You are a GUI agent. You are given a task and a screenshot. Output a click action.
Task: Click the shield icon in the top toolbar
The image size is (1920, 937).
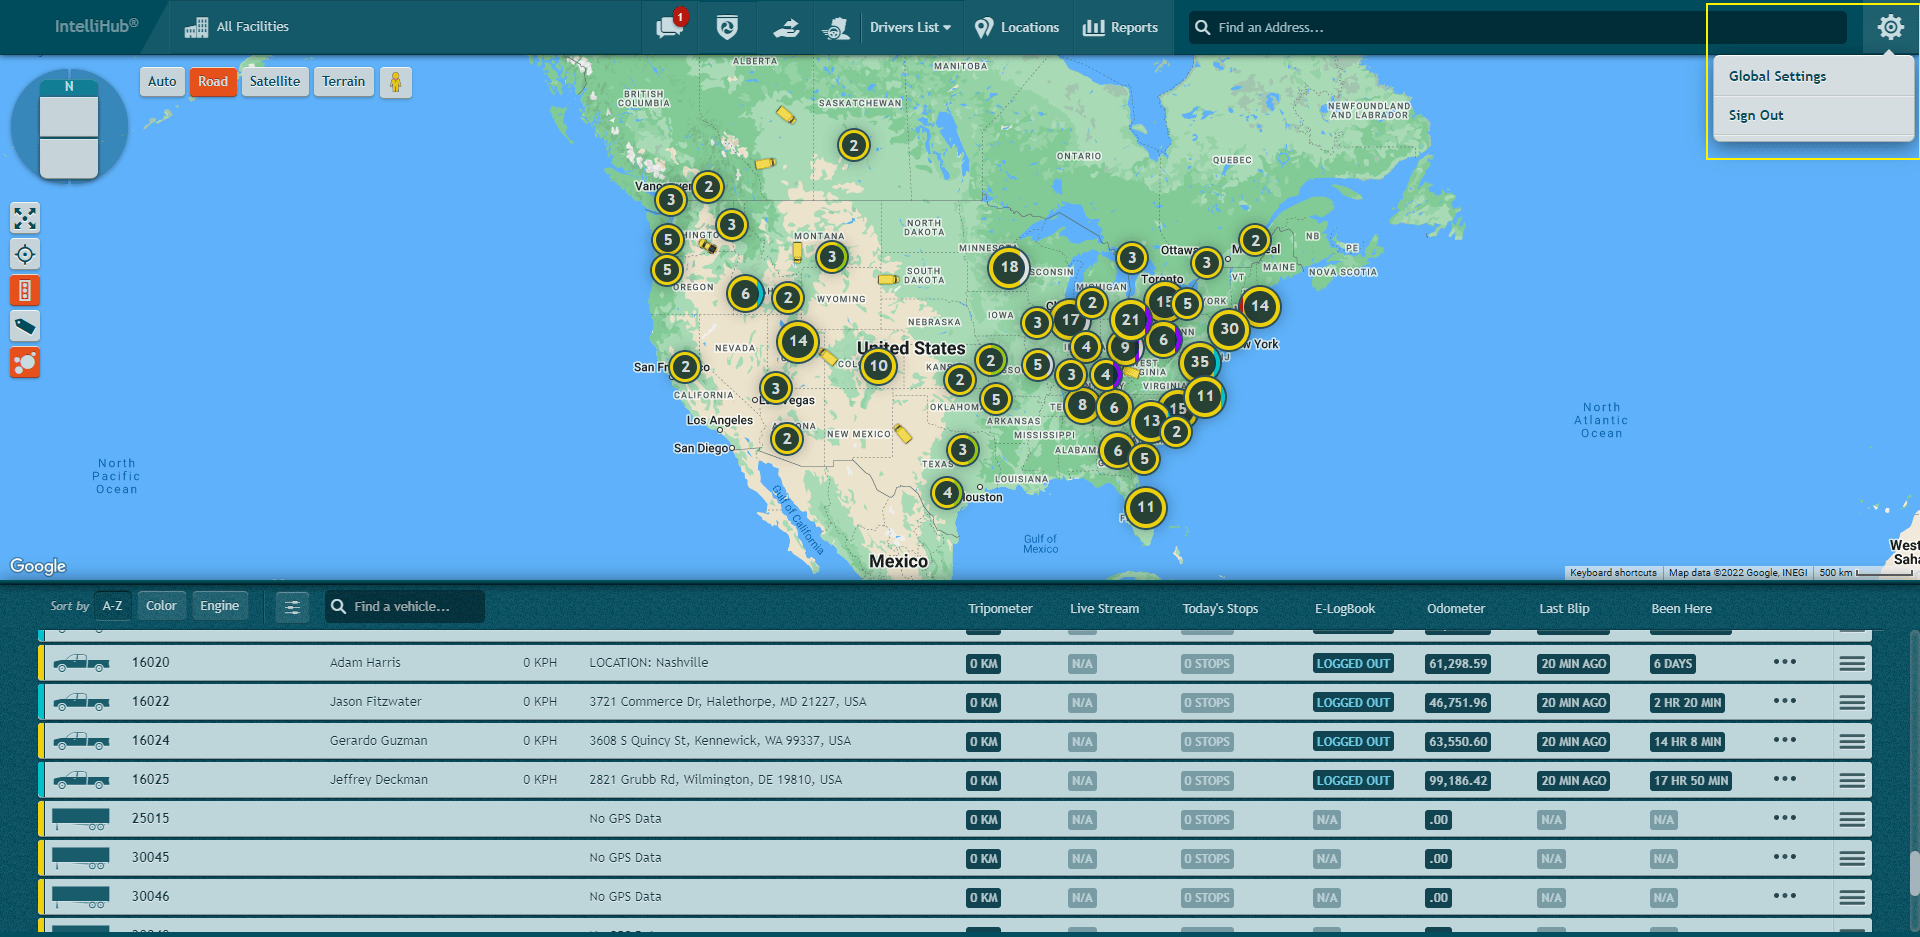(x=727, y=27)
